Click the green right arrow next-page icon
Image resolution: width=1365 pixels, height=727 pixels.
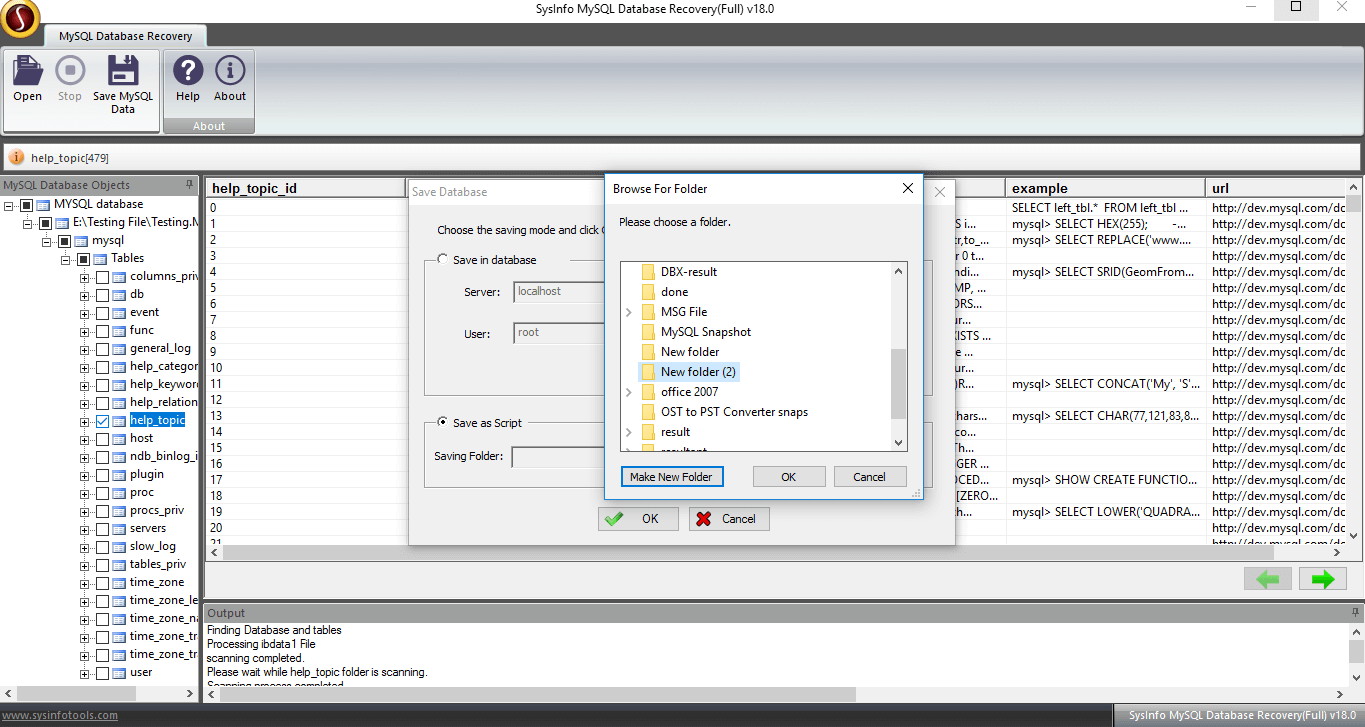(1322, 579)
